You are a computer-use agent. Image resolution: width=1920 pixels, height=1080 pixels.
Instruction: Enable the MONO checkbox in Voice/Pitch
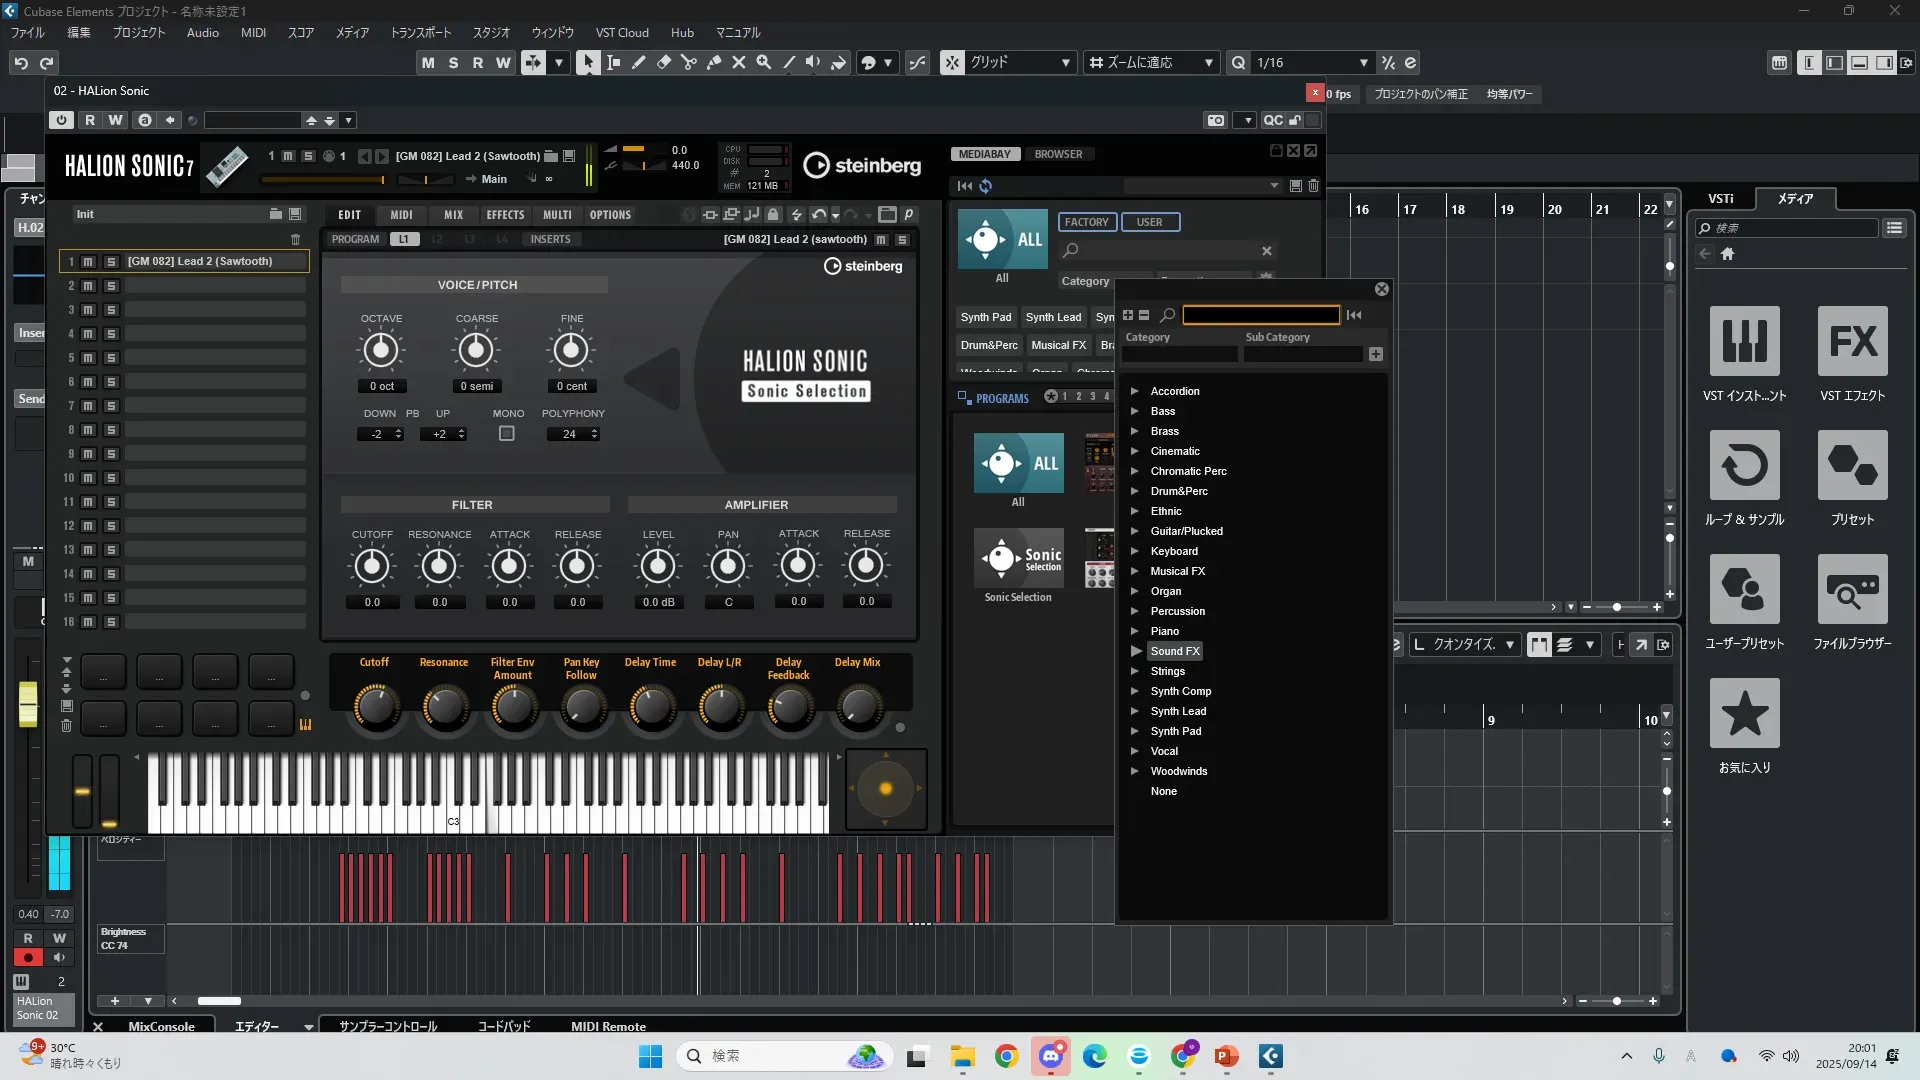(x=507, y=434)
